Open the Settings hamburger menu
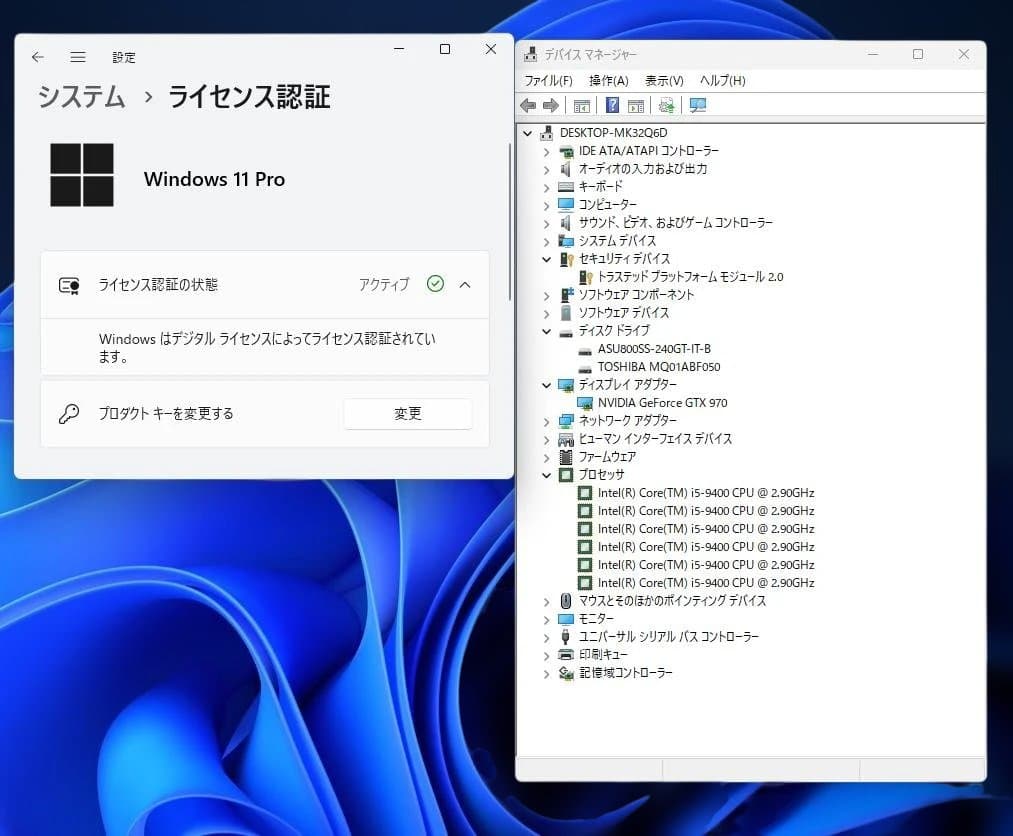Viewport: 1013px width, 836px height. (x=78, y=57)
